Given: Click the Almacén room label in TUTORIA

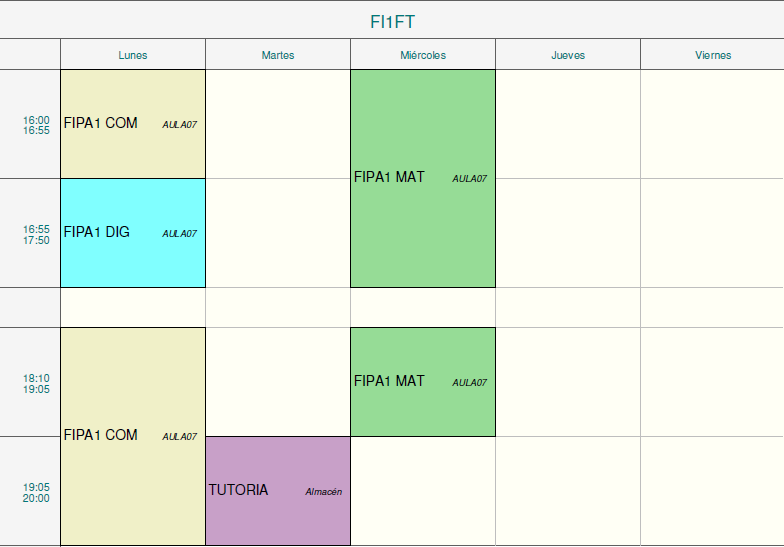Looking at the screenshot, I should [x=323, y=491].
